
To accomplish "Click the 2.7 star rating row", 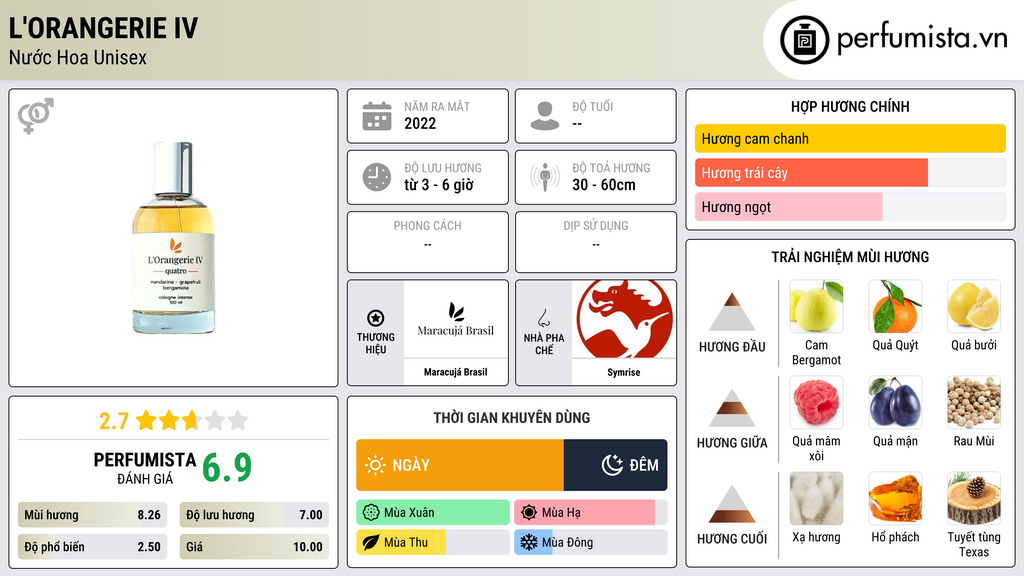I will pyautogui.click(x=174, y=420).
